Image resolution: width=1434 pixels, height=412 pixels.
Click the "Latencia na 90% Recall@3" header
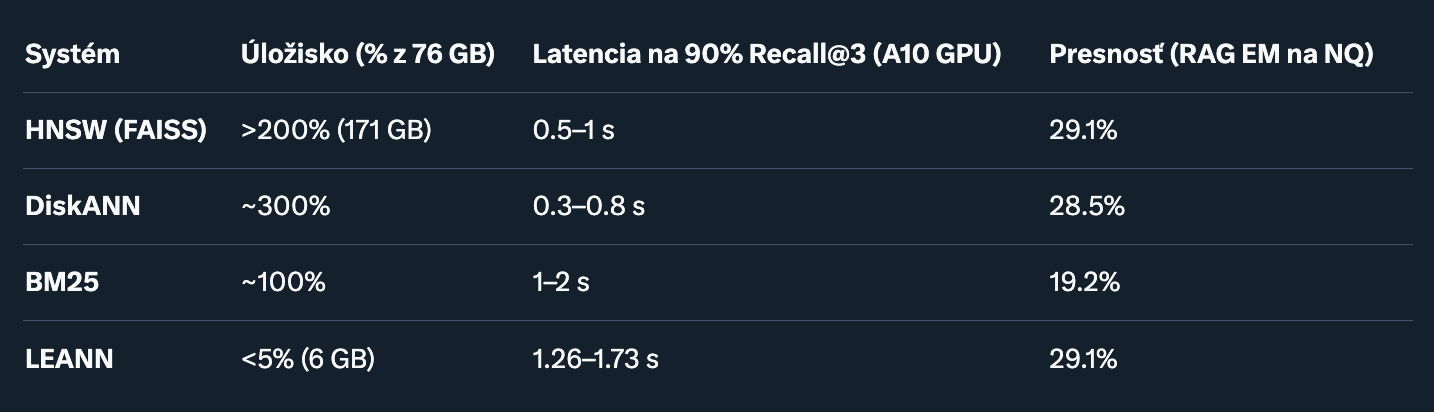pyautogui.click(x=767, y=55)
